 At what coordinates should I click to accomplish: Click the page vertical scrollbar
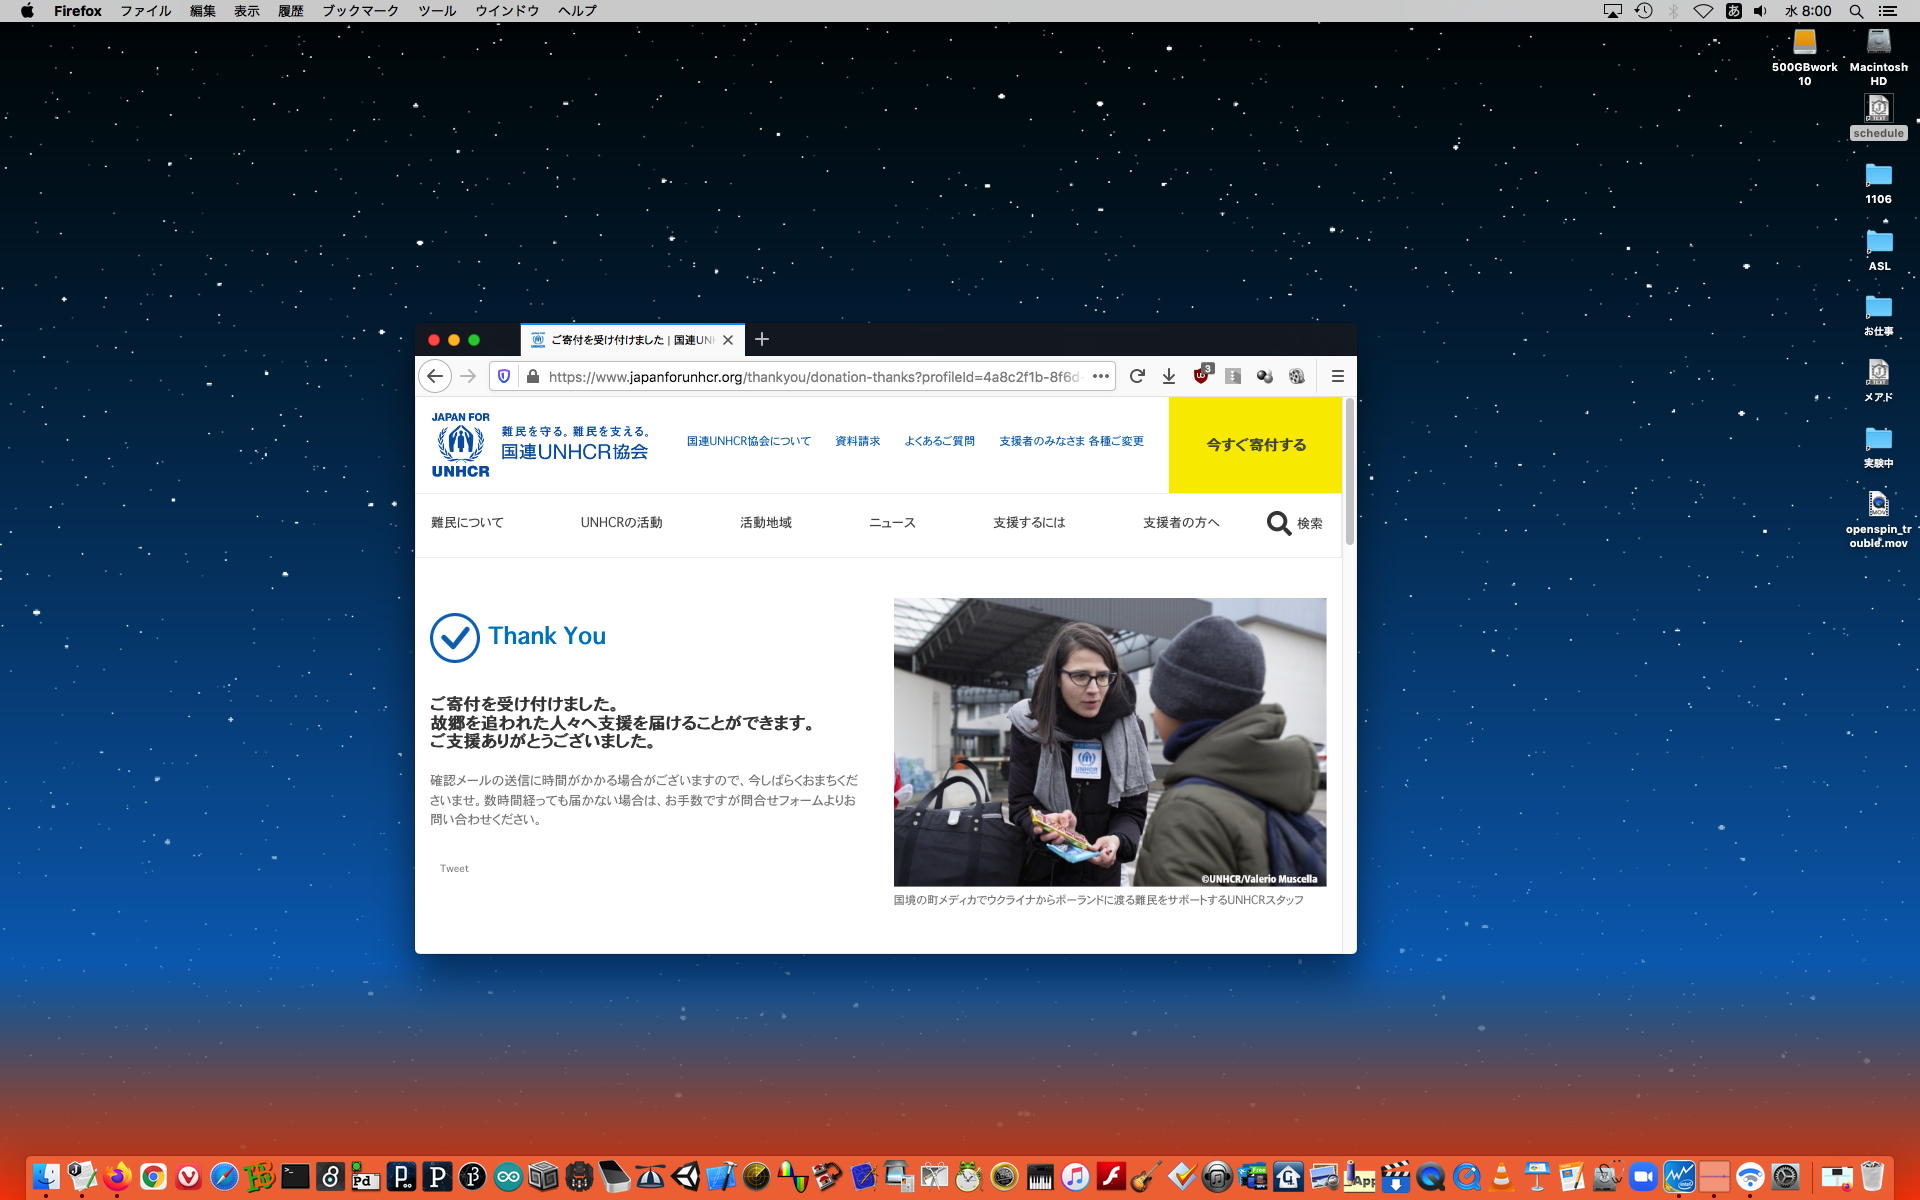(1349, 470)
